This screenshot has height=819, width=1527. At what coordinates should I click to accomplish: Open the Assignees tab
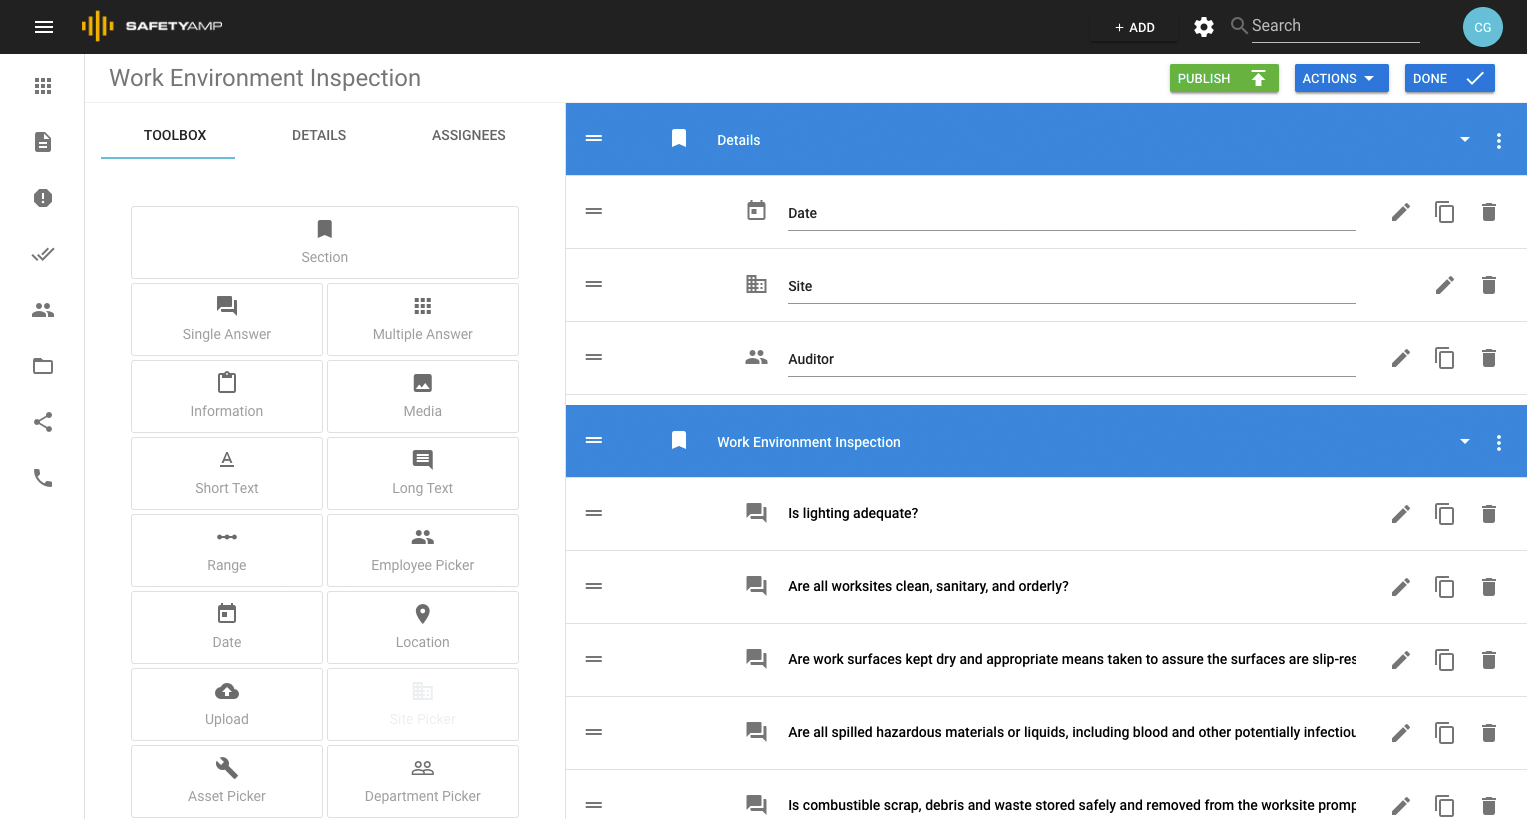coord(468,135)
